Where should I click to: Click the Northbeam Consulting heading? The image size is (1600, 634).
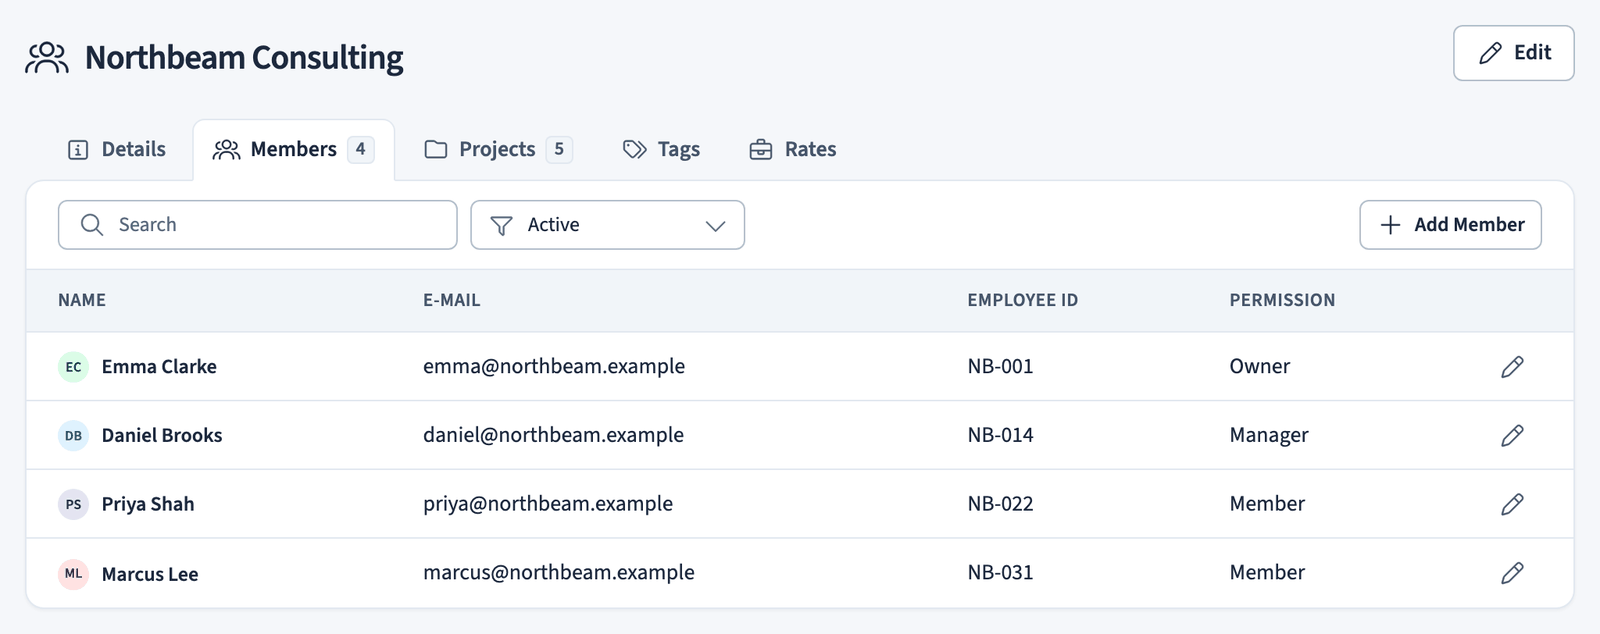[244, 58]
